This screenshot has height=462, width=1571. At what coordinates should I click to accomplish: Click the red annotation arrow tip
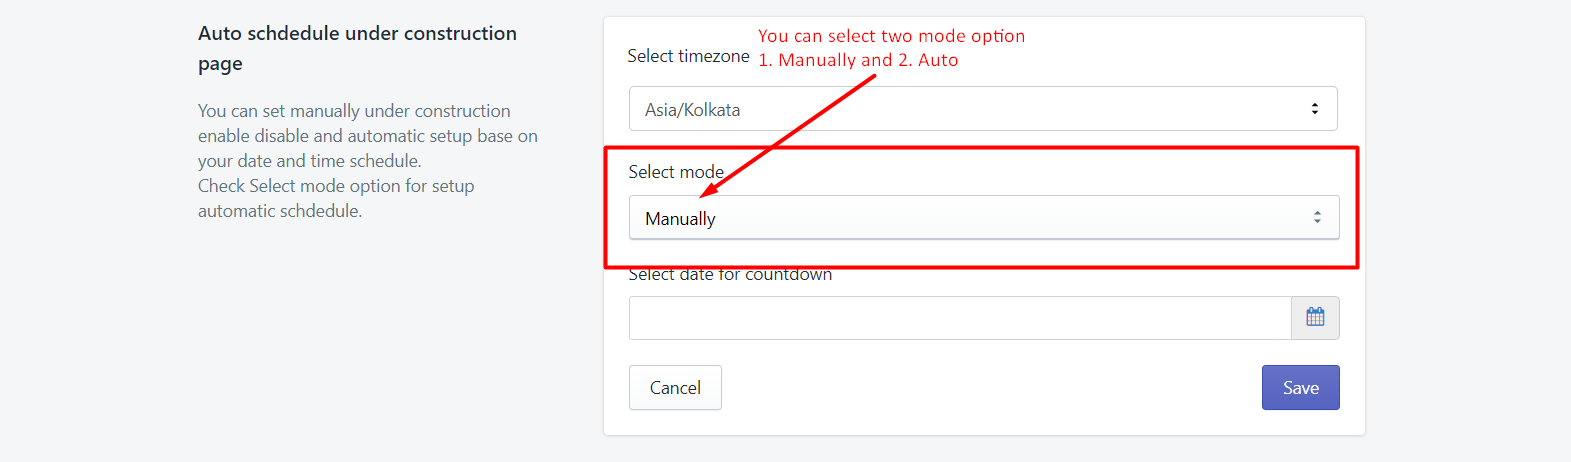coord(706,192)
